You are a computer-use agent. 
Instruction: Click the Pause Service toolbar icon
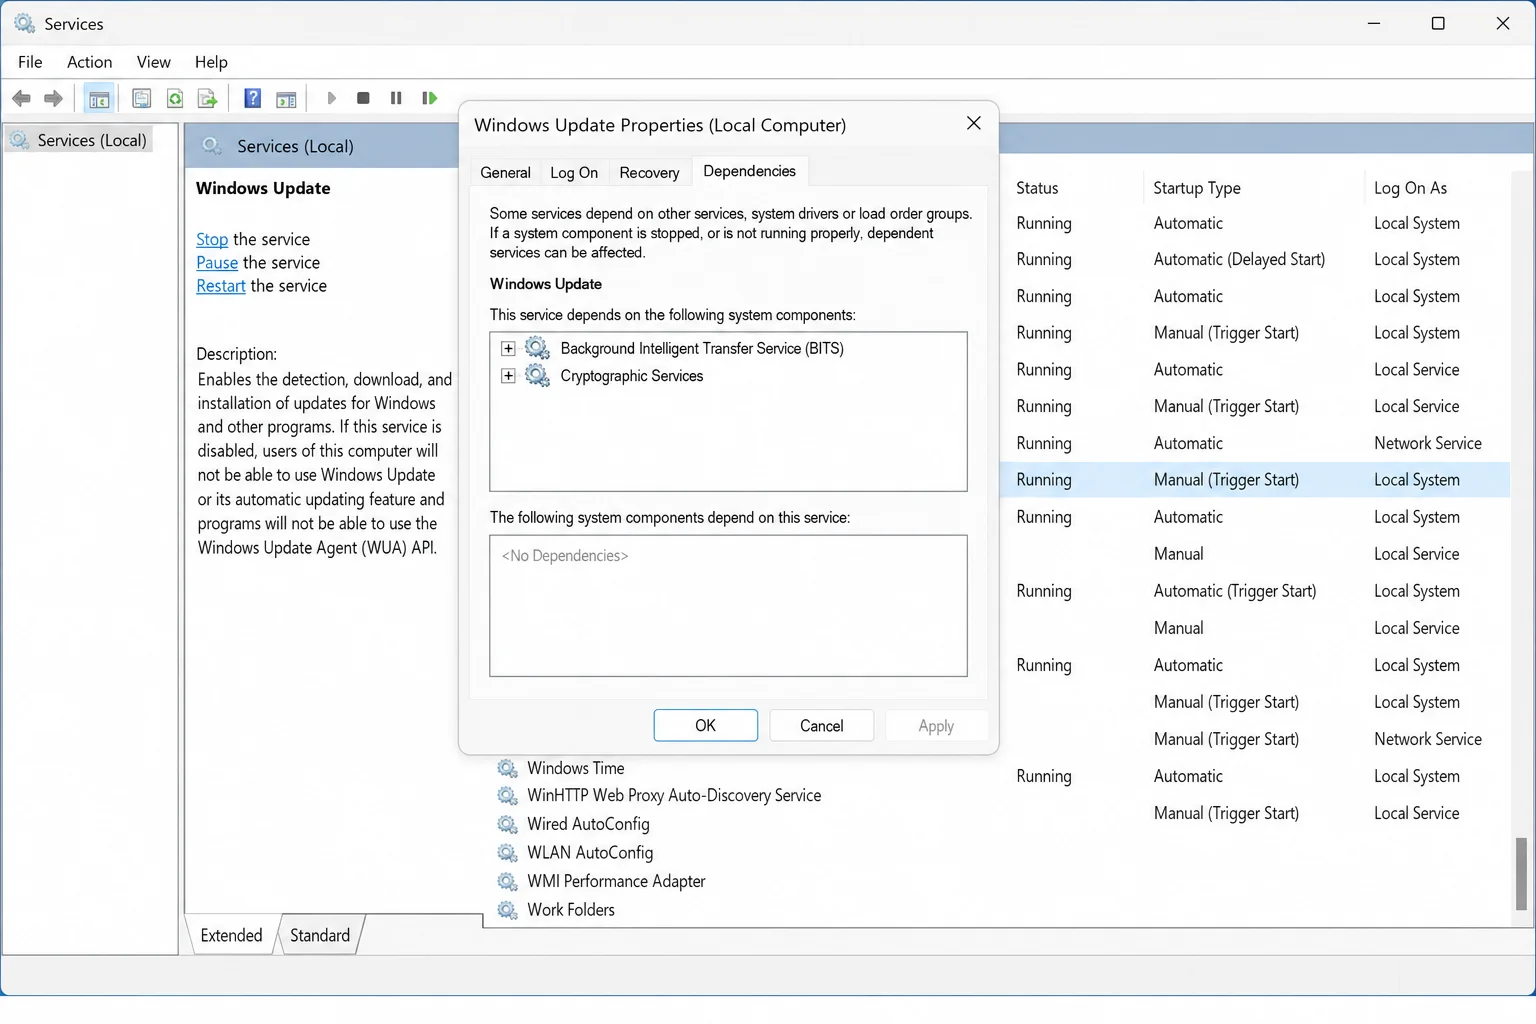[396, 98]
